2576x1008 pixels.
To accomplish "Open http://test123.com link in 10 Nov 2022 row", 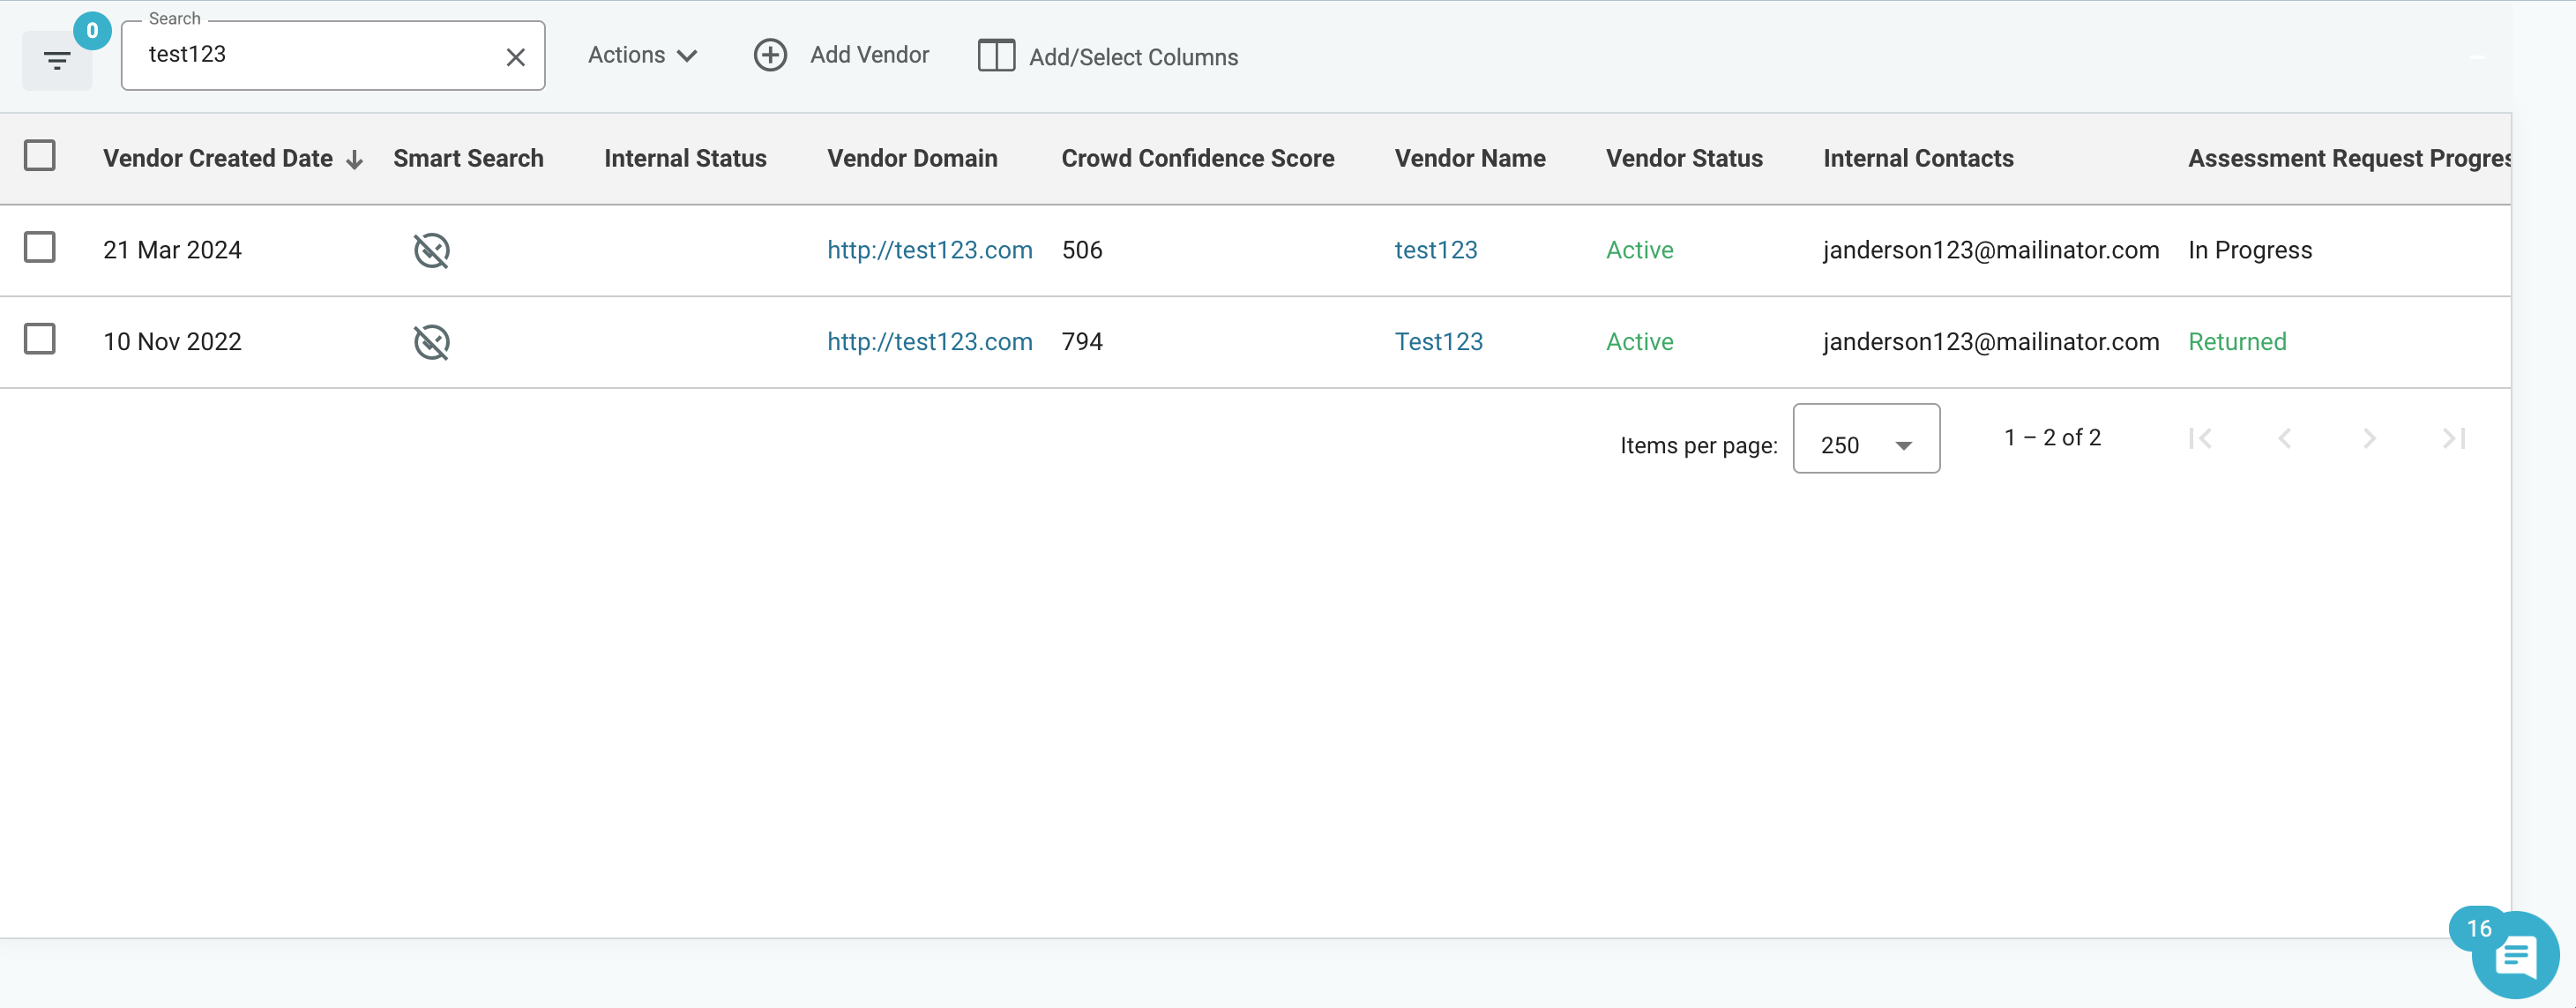I will pos(929,342).
